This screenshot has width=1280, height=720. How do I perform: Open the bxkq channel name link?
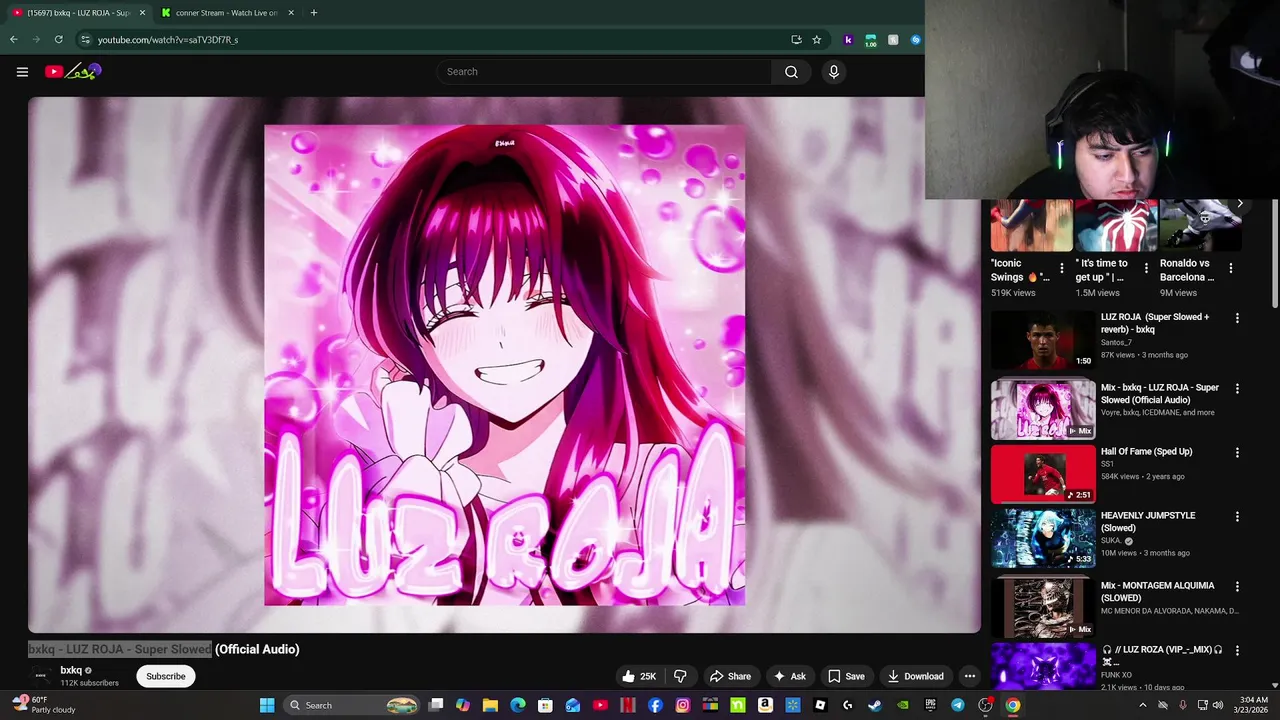point(71,670)
